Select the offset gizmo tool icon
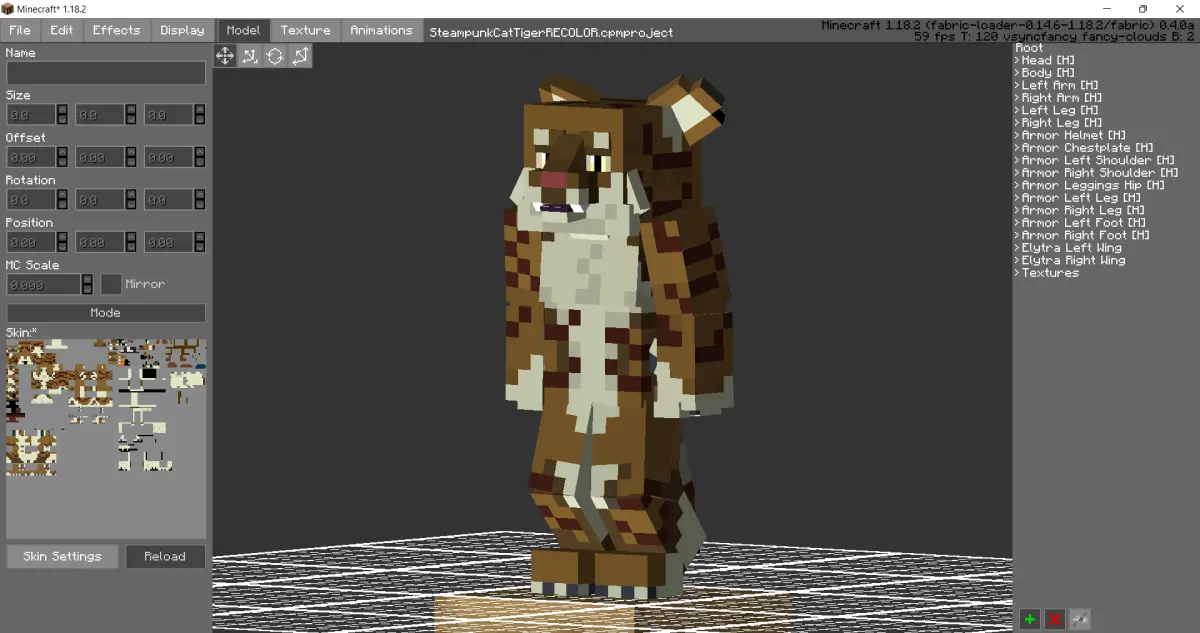Image resolution: width=1200 pixels, height=633 pixels. pos(250,56)
